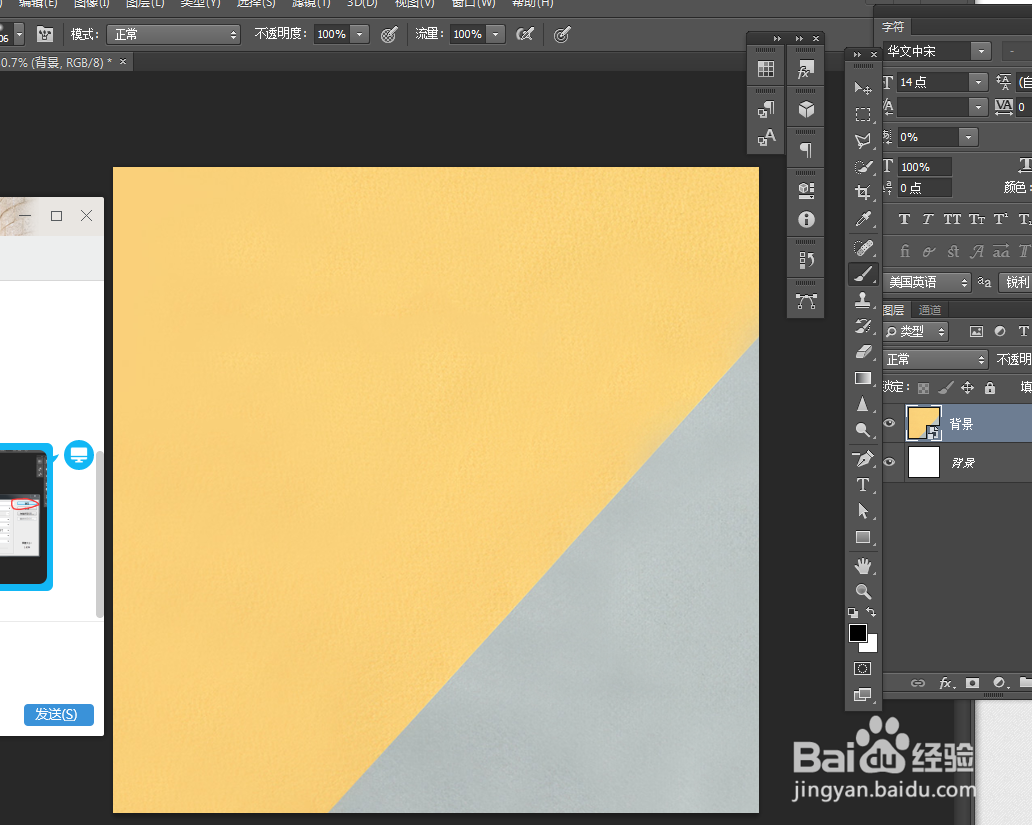Select the Brush tool in toolbox
Screen dimensions: 1032x825
(x=863, y=274)
